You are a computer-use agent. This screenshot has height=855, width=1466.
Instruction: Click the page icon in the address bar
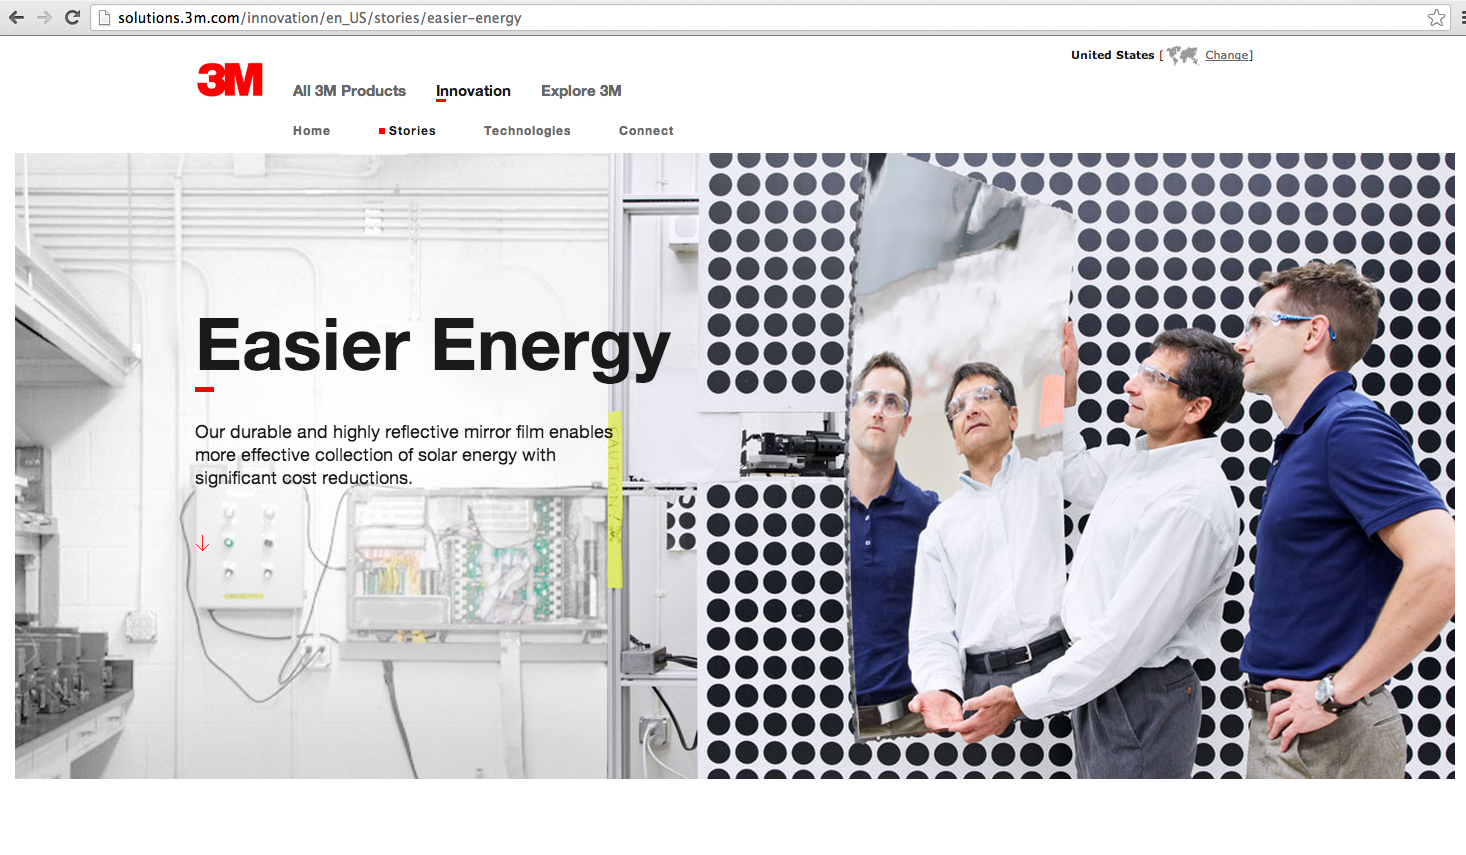[104, 17]
